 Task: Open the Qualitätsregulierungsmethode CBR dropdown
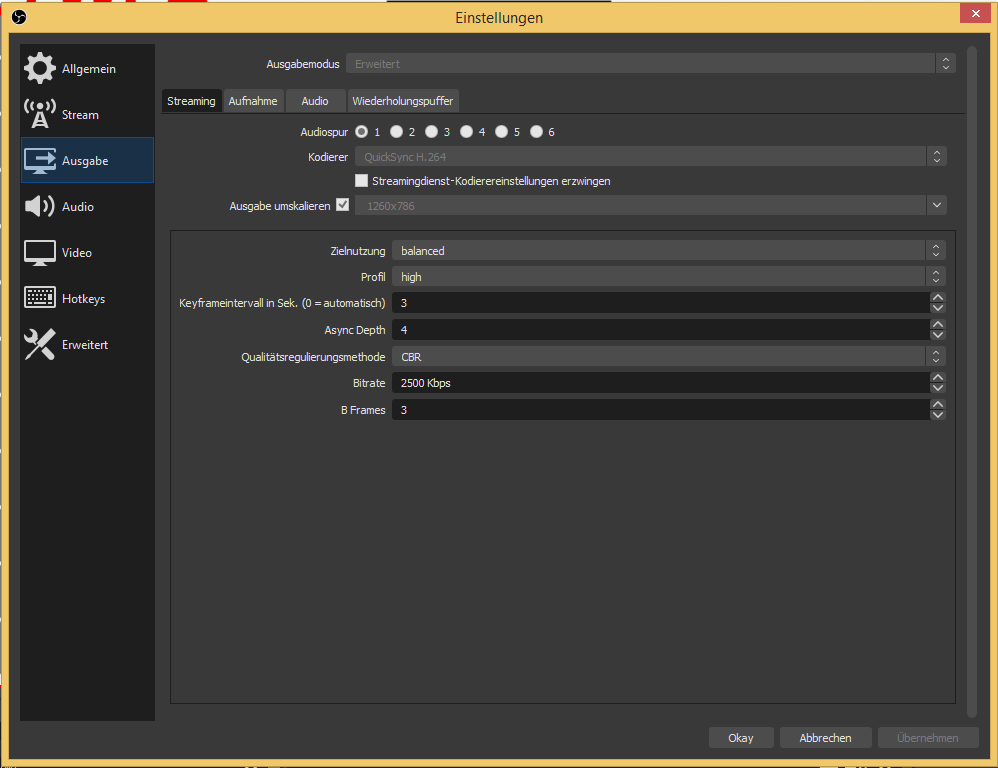click(x=668, y=357)
